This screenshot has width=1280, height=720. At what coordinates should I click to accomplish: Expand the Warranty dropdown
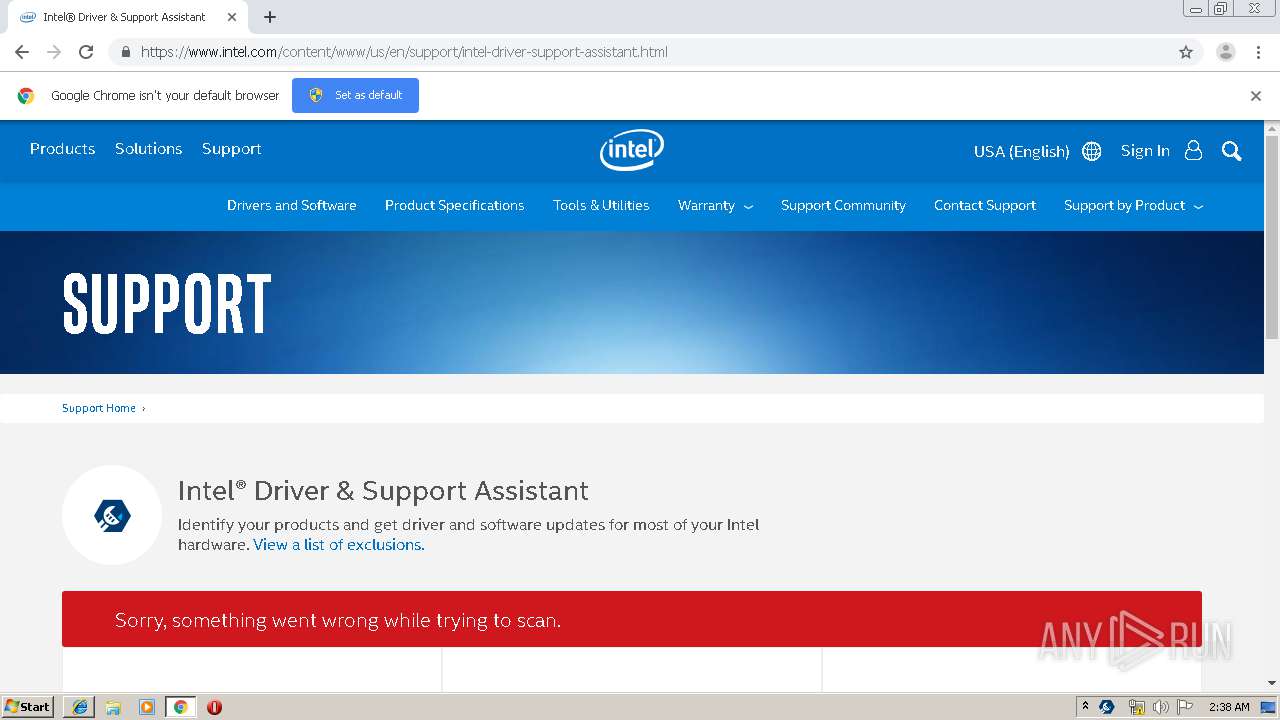(715, 205)
